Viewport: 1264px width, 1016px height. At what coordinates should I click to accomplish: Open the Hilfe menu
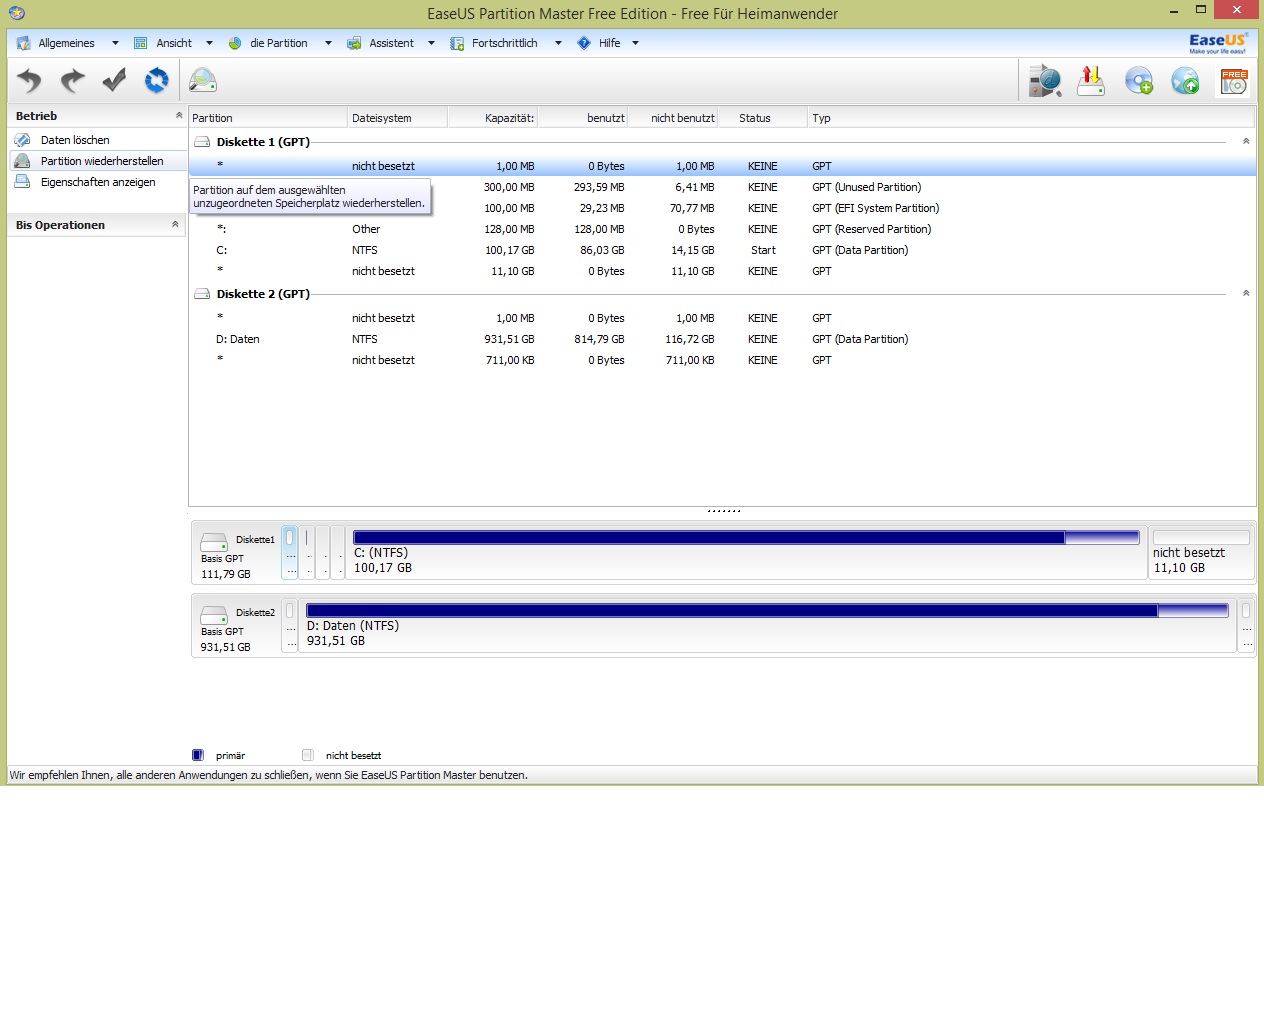(x=609, y=43)
